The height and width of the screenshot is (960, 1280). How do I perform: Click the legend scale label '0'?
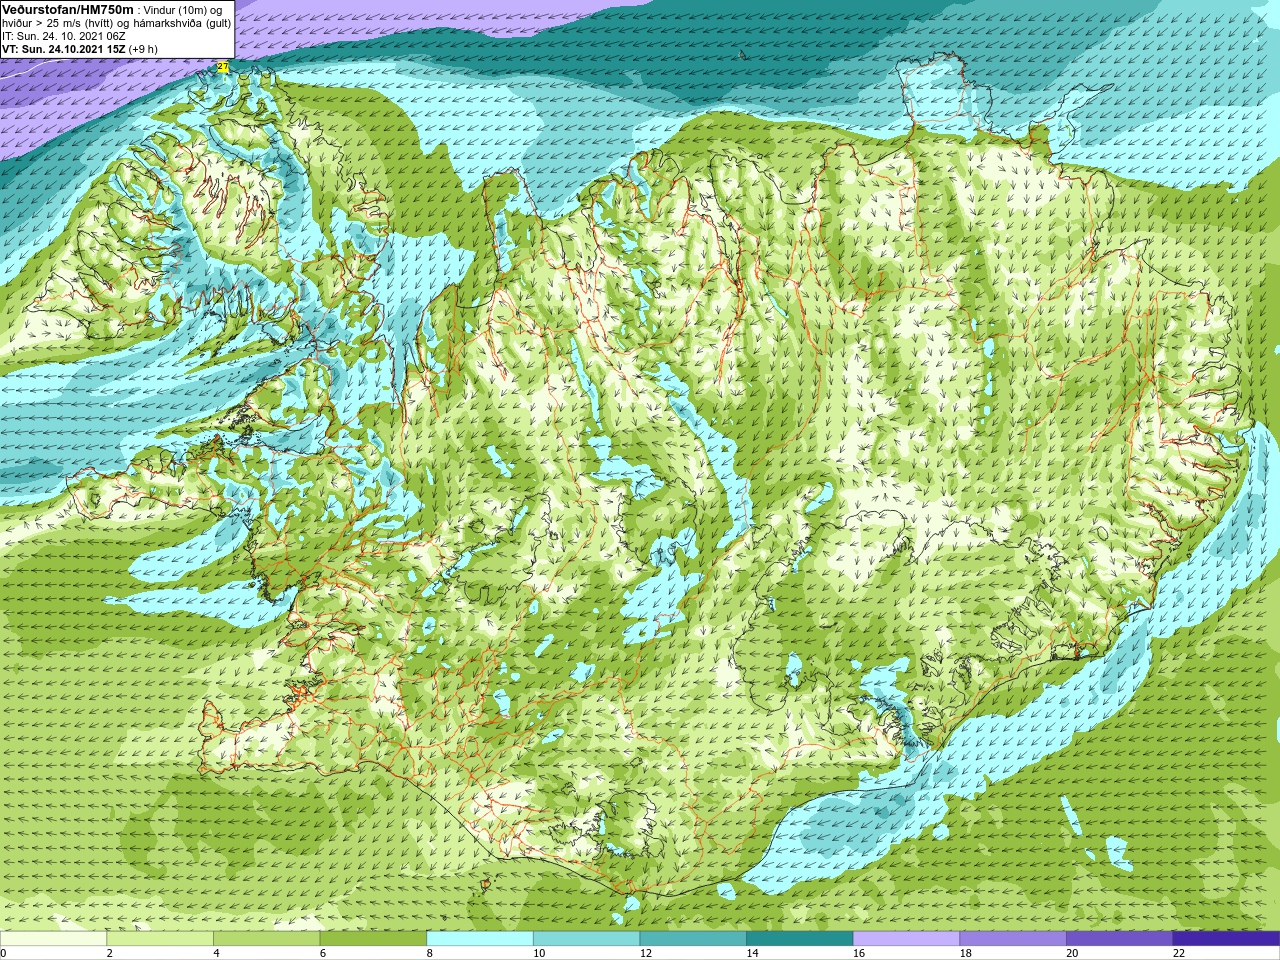click(4, 953)
